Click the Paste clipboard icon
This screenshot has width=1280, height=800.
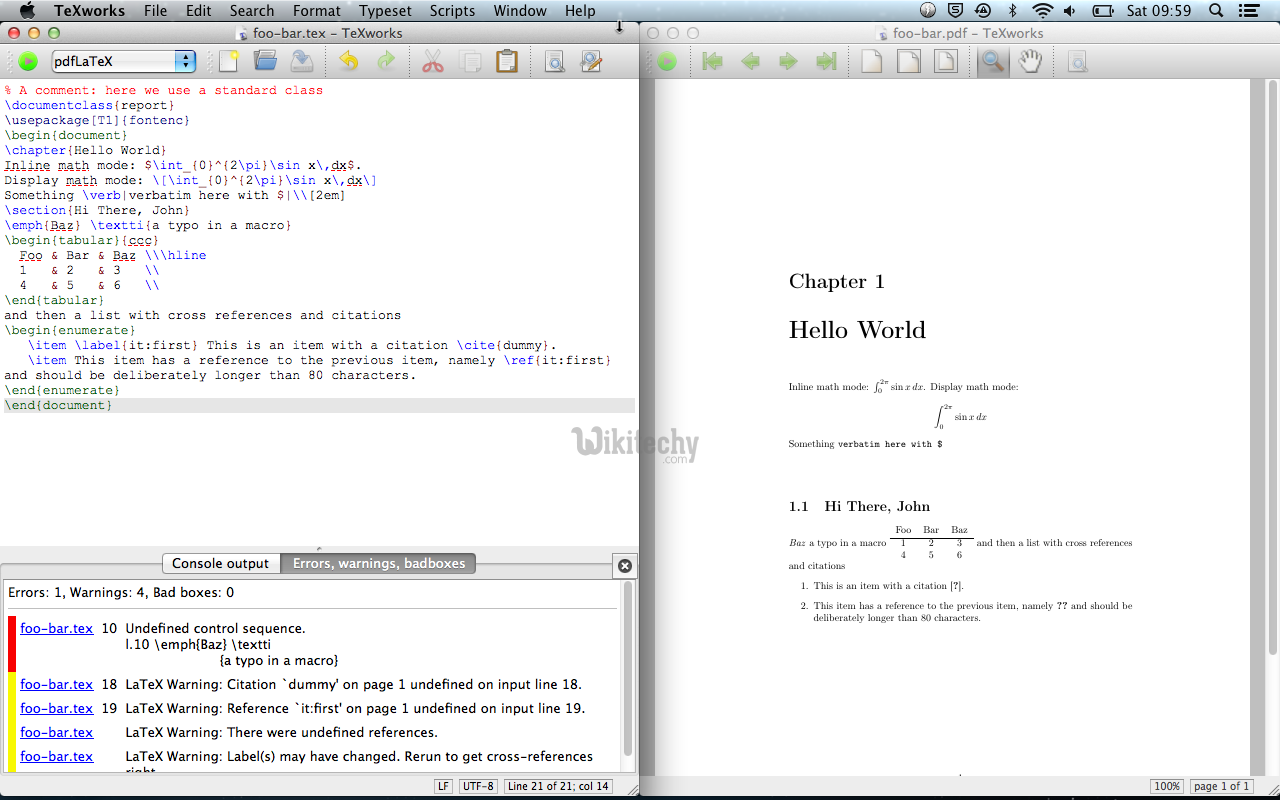pyautogui.click(x=507, y=62)
